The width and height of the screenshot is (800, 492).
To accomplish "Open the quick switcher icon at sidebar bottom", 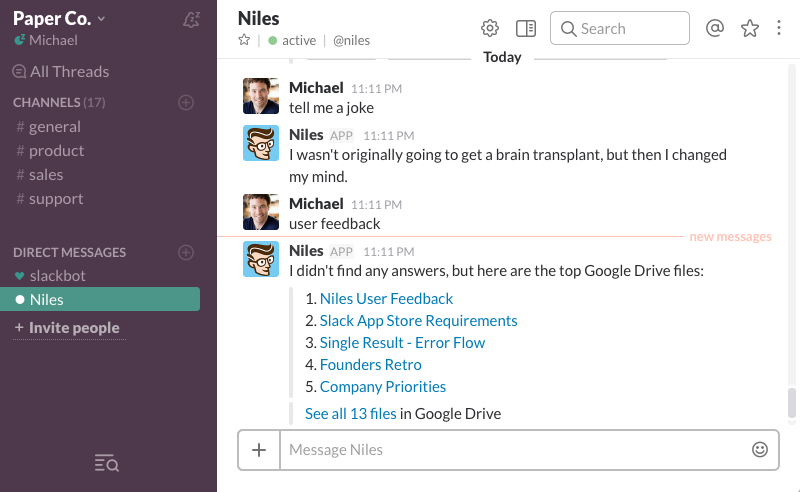I will coord(107,463).
